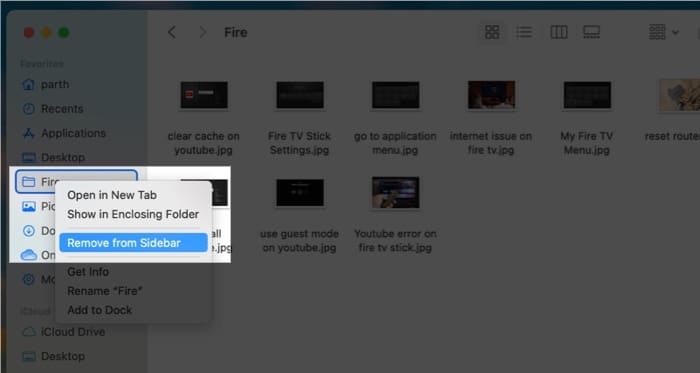Screen dimensions: 700x373
Task: Select reset router image thumbnail
Action: pyautogui.click(x=679, y=95)
